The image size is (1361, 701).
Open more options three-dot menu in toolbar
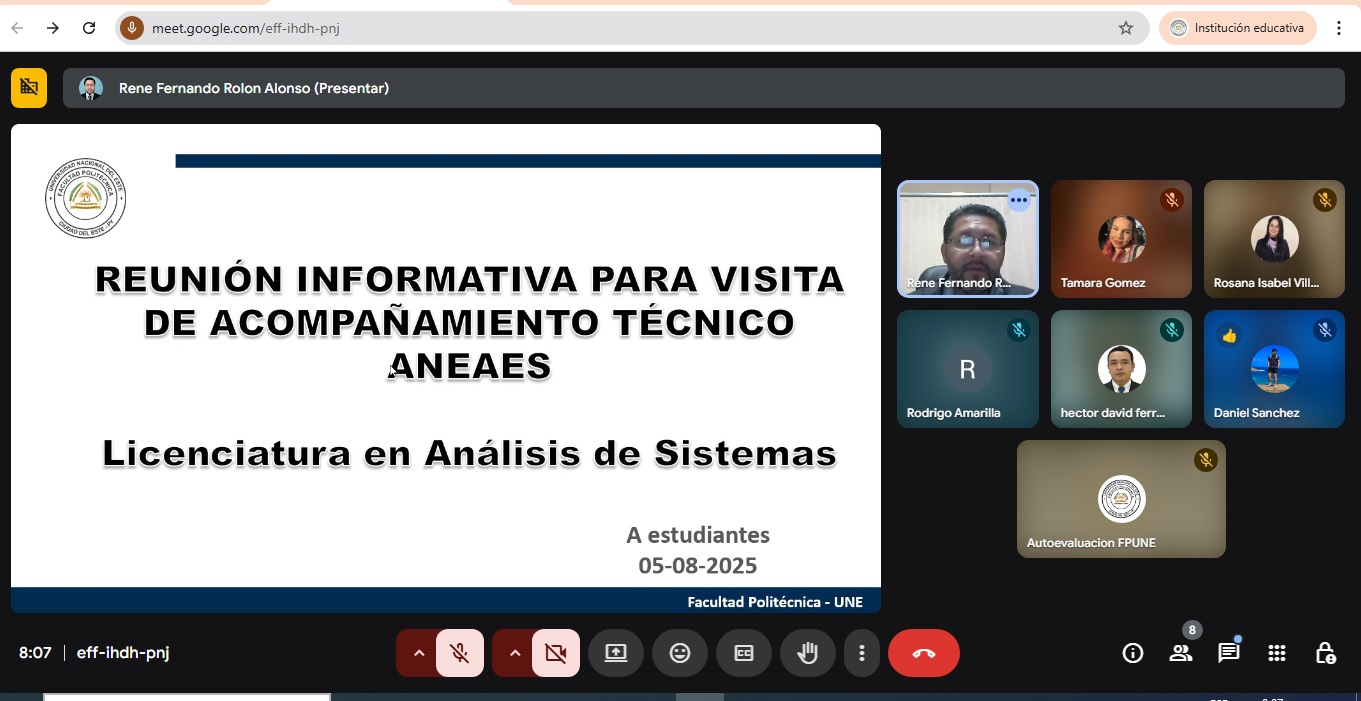click(861, 653)
